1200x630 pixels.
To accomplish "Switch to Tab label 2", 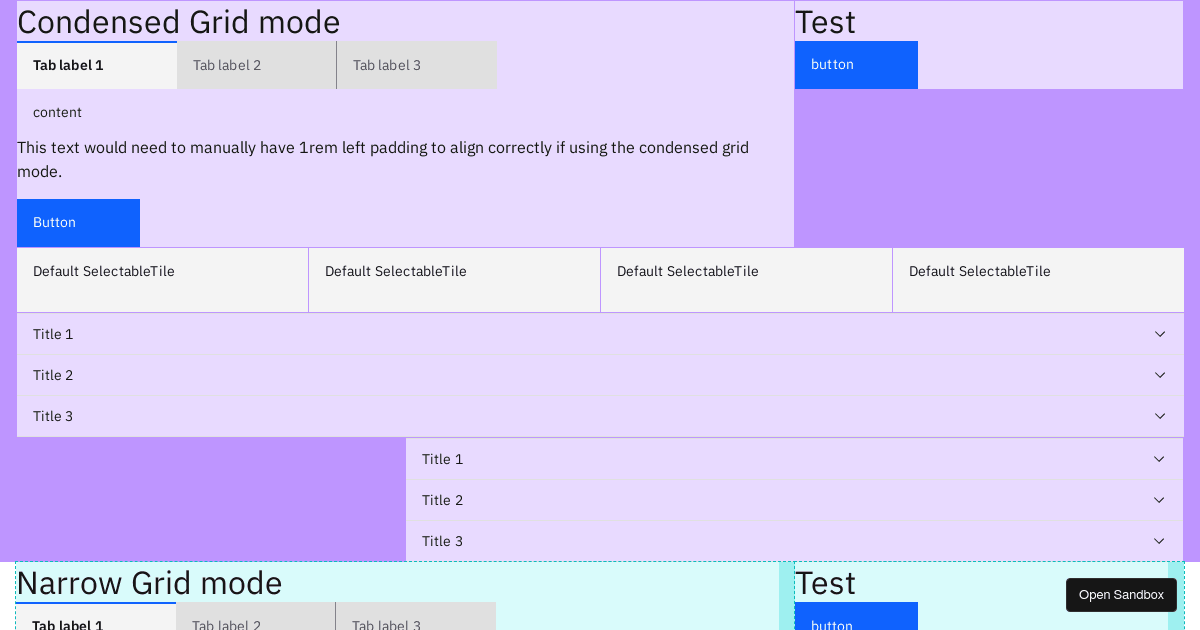I will tap(256, 64).
